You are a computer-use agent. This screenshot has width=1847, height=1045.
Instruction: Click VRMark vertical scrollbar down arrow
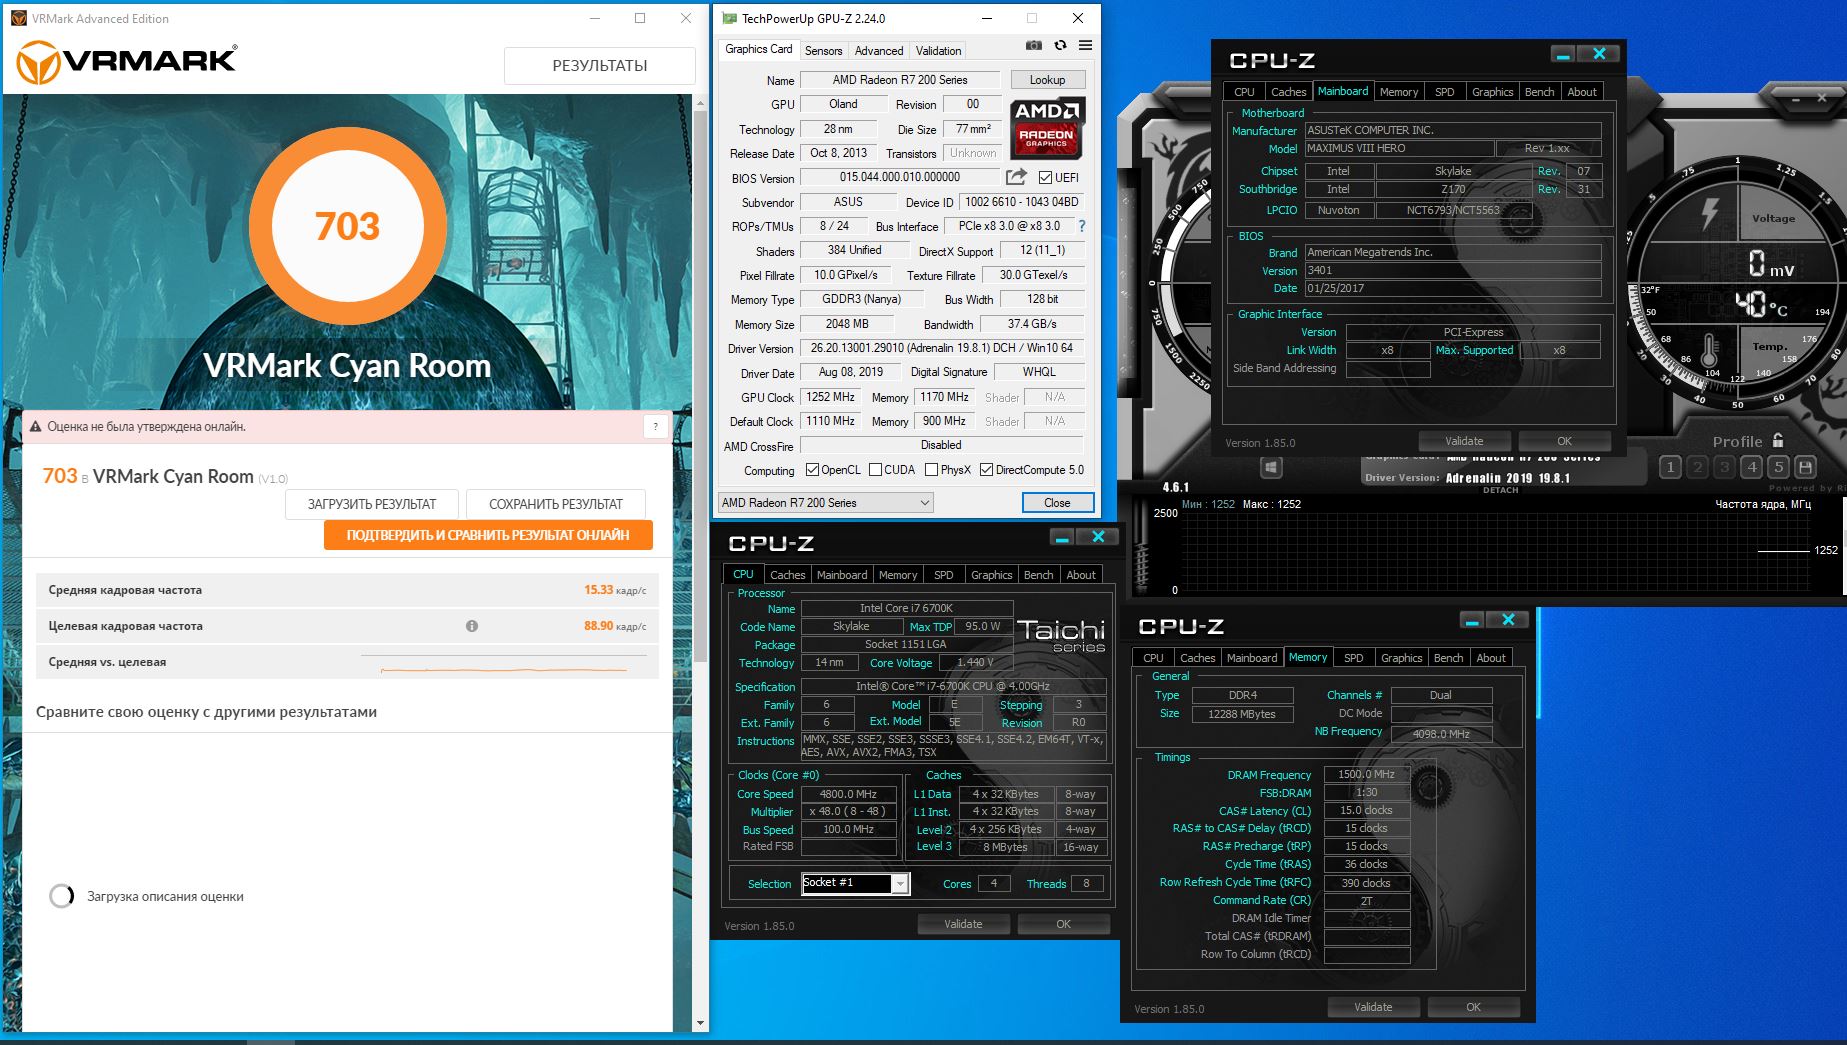pyautogui.click(x=700, y=1023)
